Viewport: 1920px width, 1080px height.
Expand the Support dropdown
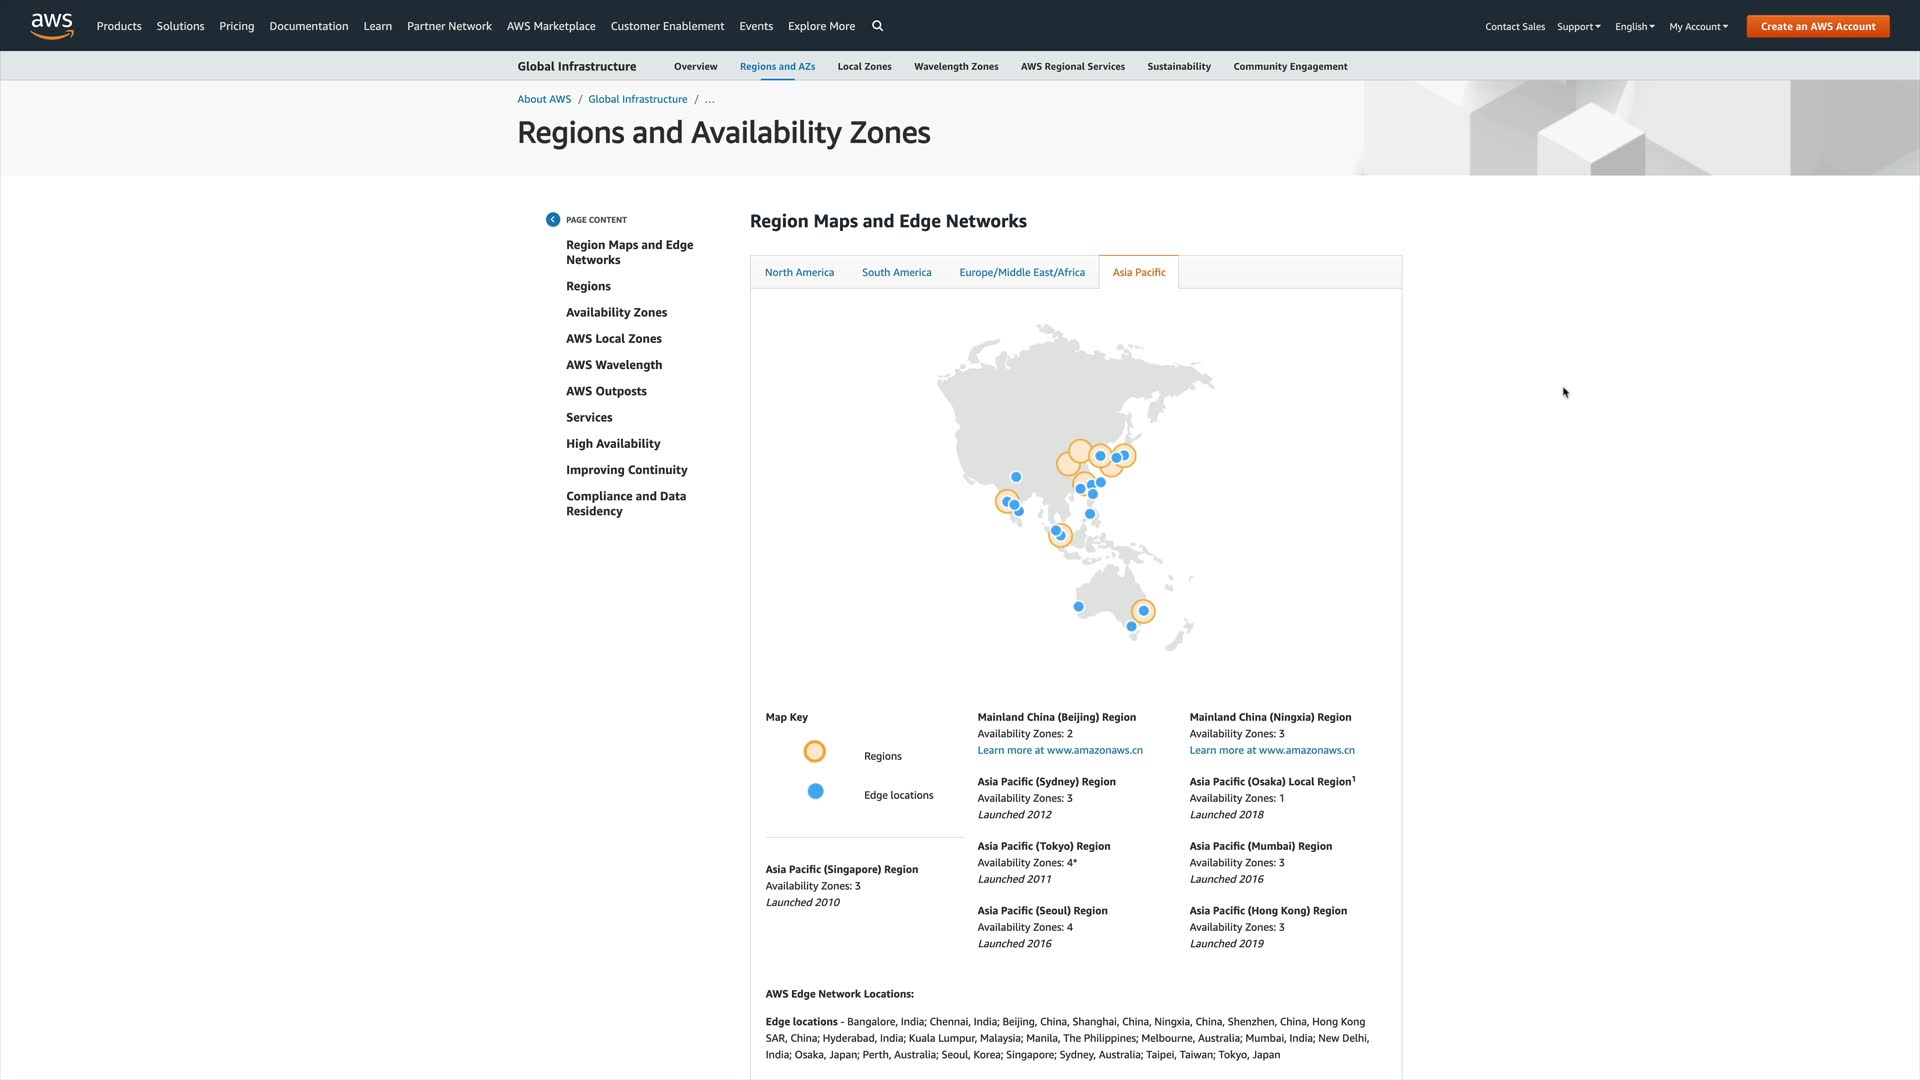(1578, 27)
